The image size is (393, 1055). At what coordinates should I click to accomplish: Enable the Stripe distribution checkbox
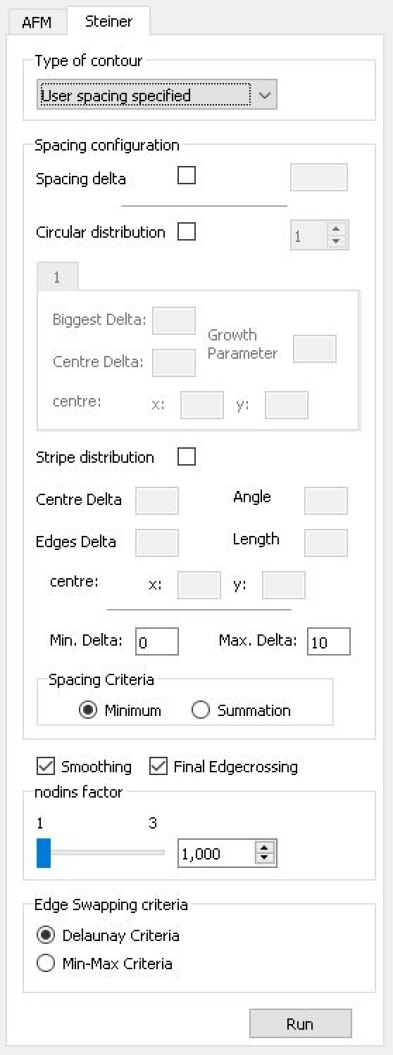pyautogui.click(x=186, y=458)
